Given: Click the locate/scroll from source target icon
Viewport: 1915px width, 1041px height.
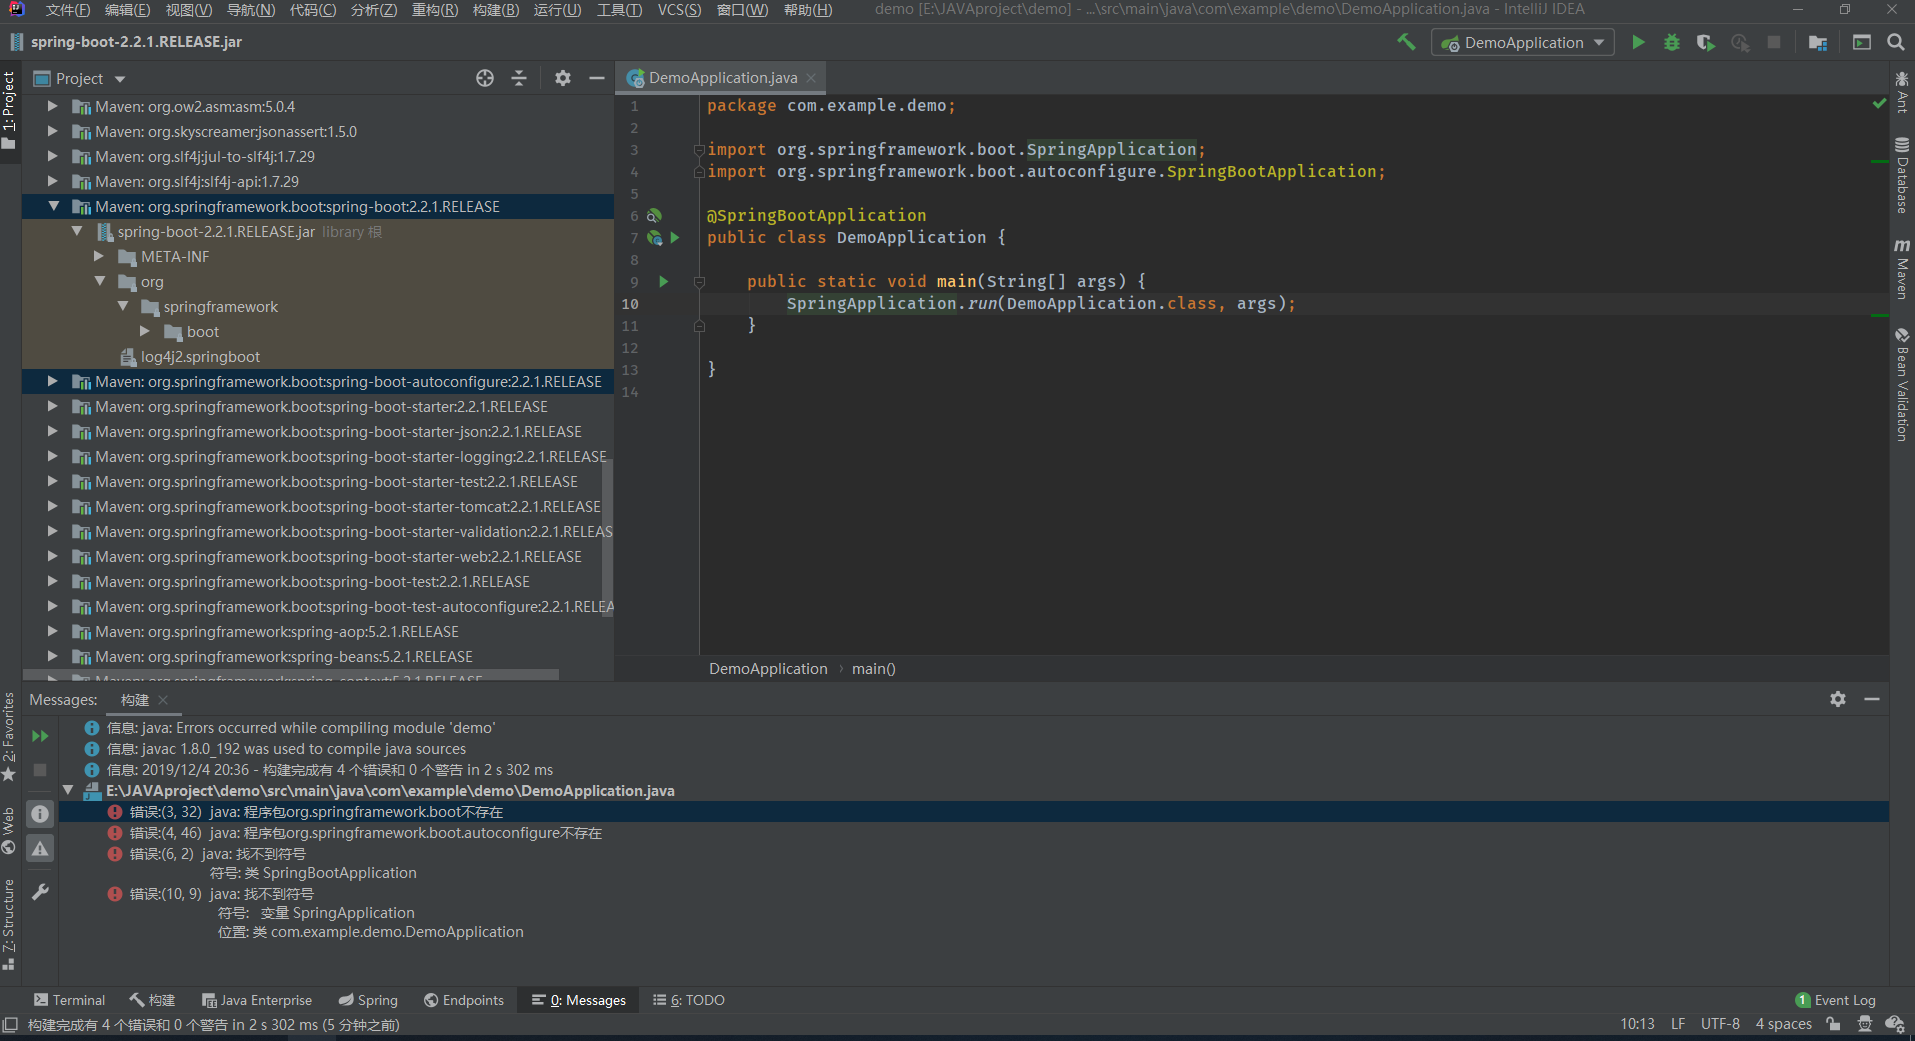Looking at the screenshot, I should coord(485,78).
